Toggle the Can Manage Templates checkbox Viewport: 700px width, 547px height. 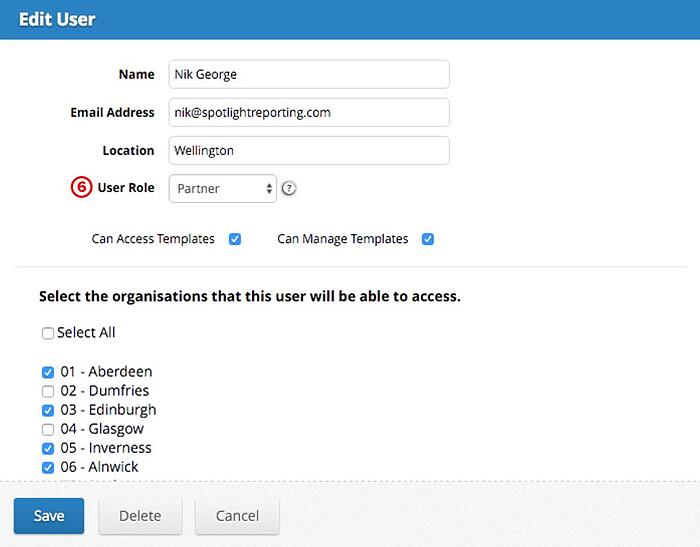428,239
